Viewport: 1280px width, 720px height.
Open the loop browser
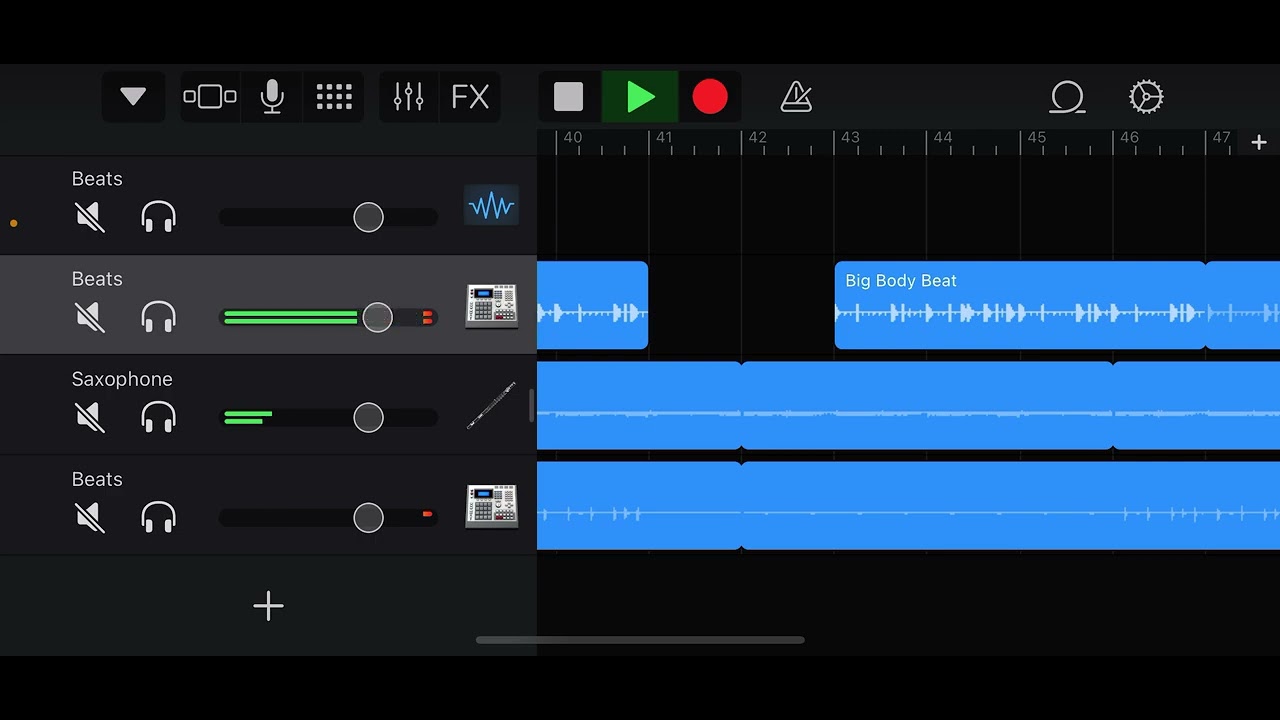(1067, 97)
